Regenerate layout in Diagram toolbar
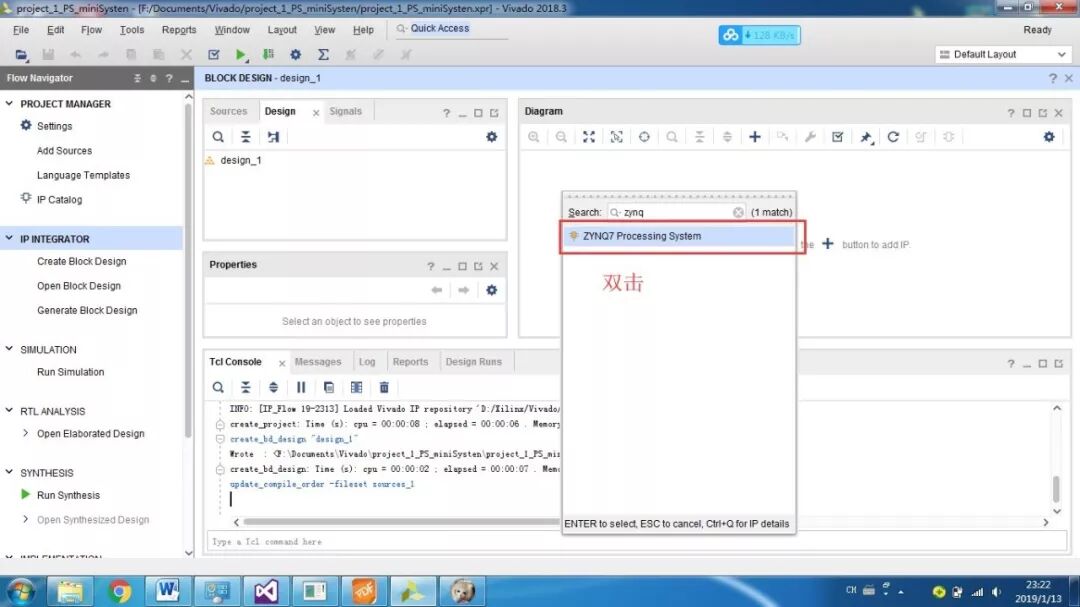The image size is (1080, 607). click(x=893, y=136)
